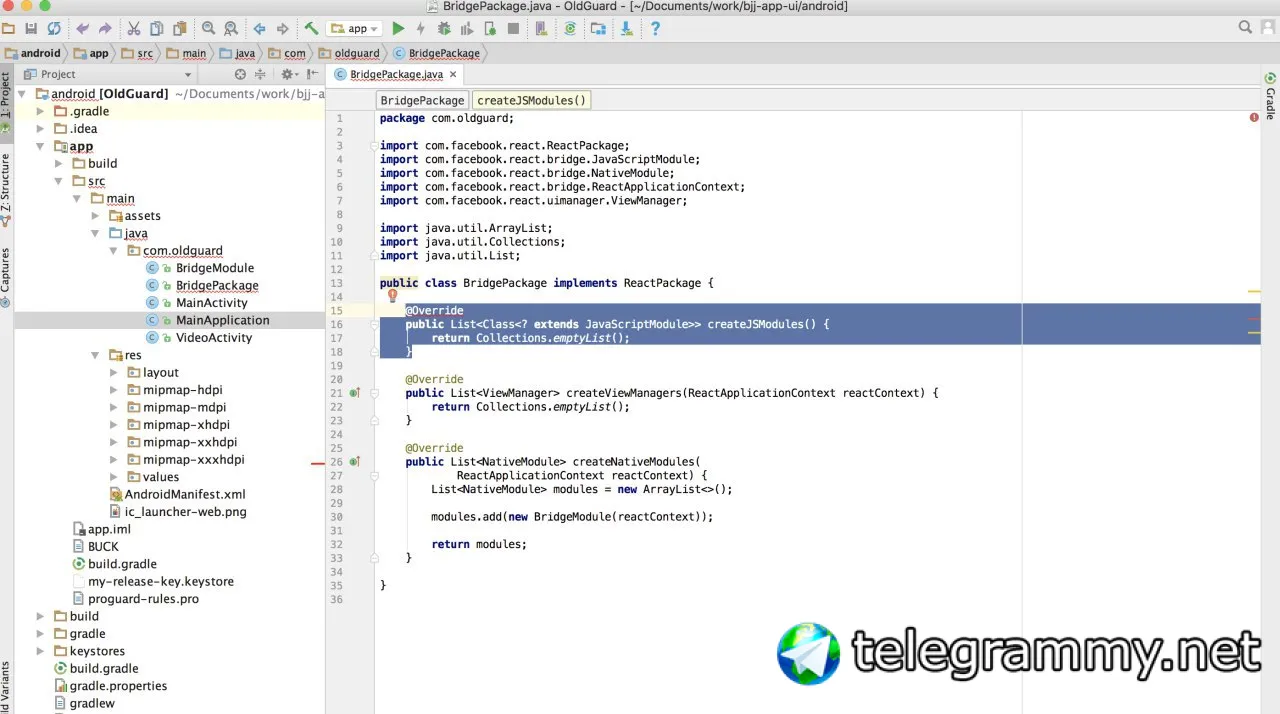Run the app with green play button
Viewport: 1280px width, 714px height.
(x=398, y=29)
